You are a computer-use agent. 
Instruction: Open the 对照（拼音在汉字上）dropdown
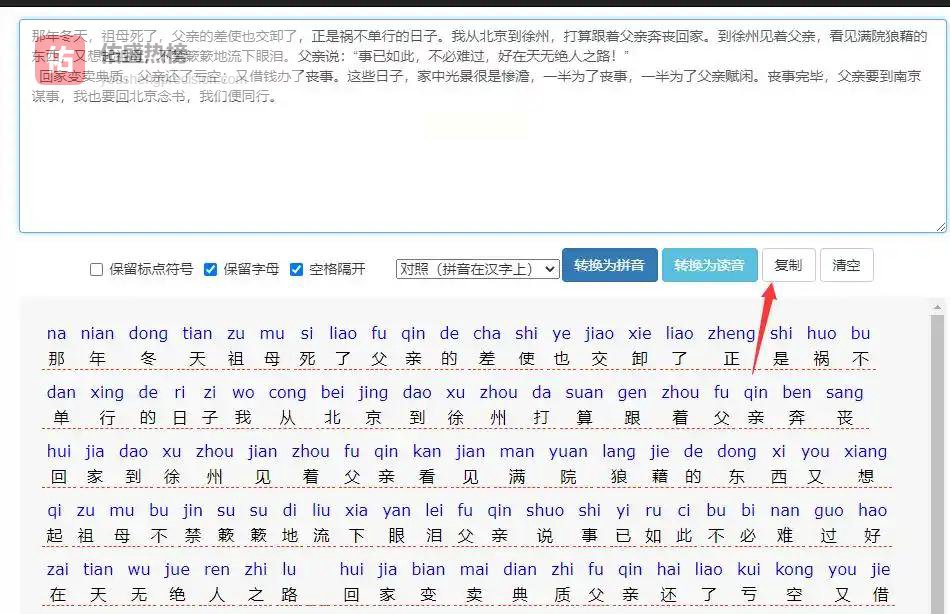click(477, 269)
